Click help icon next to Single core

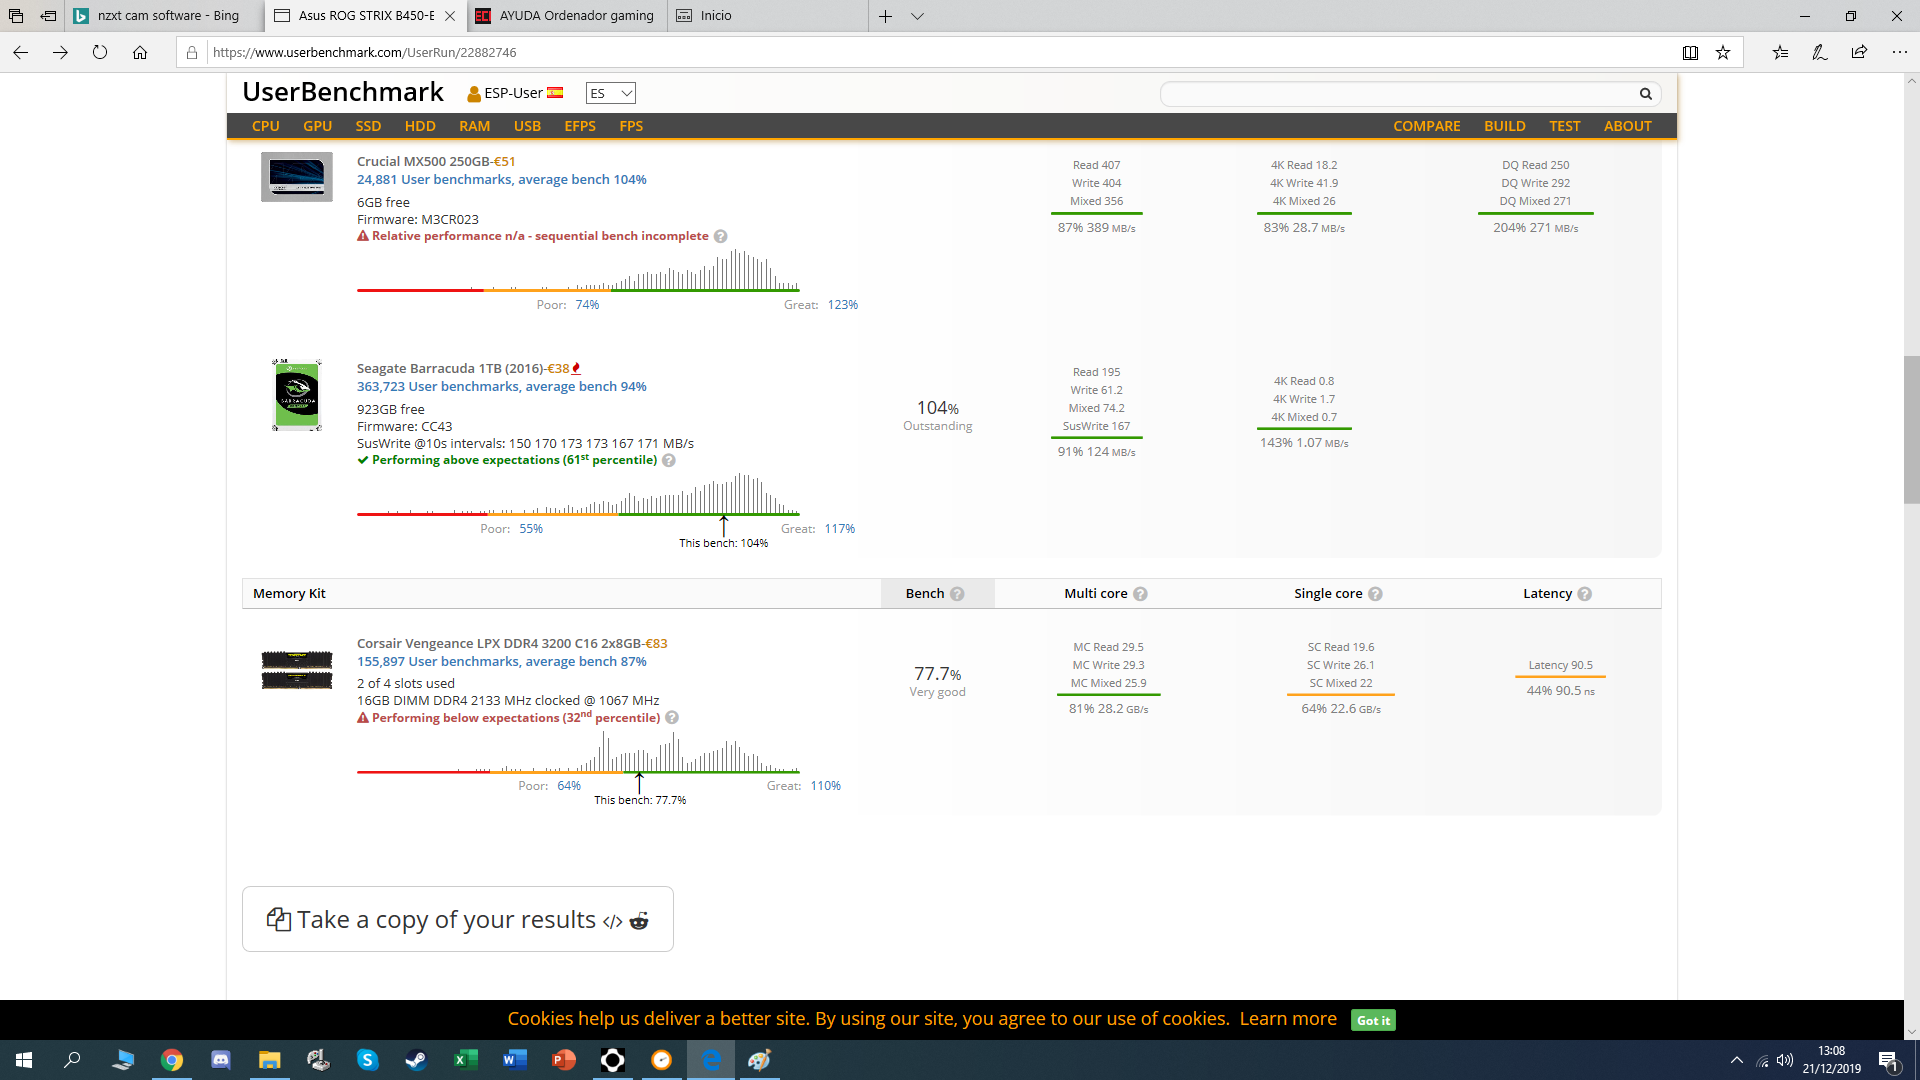(1375, 594)
